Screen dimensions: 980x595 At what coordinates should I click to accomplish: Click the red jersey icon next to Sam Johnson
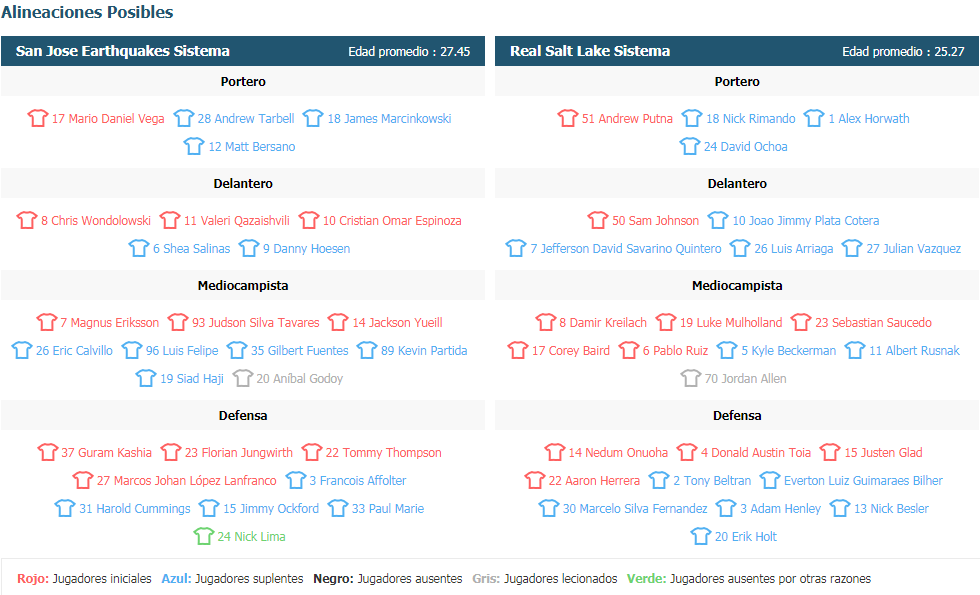coord(598,219)
